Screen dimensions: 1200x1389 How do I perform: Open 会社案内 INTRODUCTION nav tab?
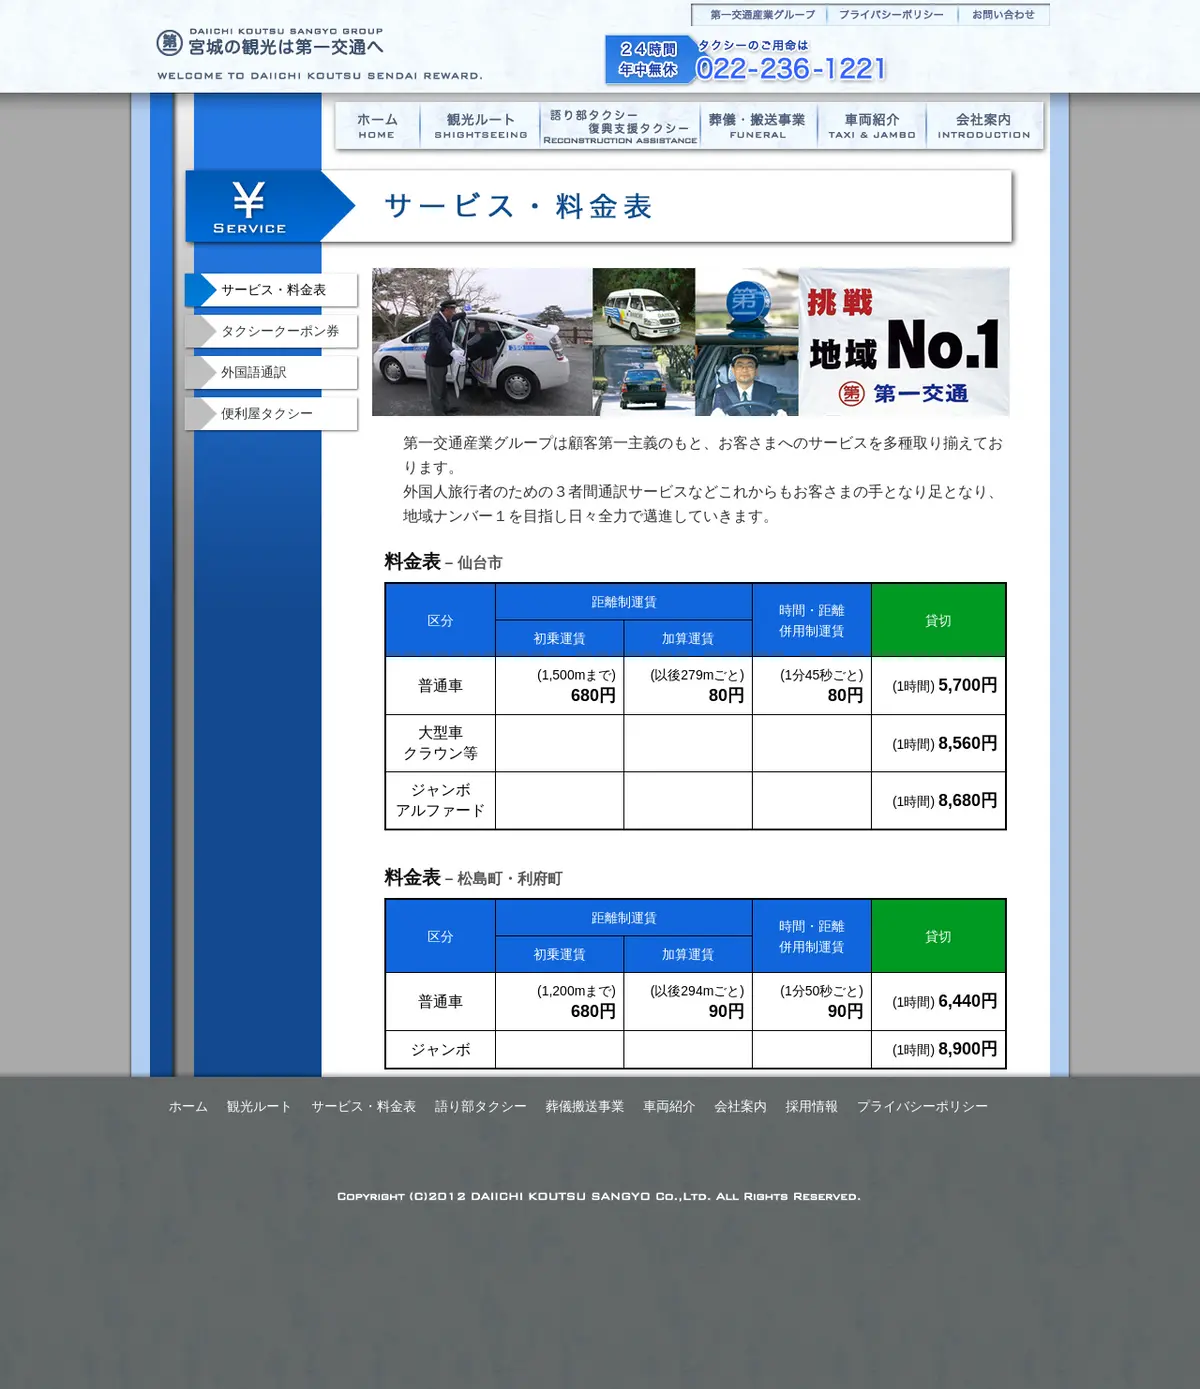(x=984, y=126)
